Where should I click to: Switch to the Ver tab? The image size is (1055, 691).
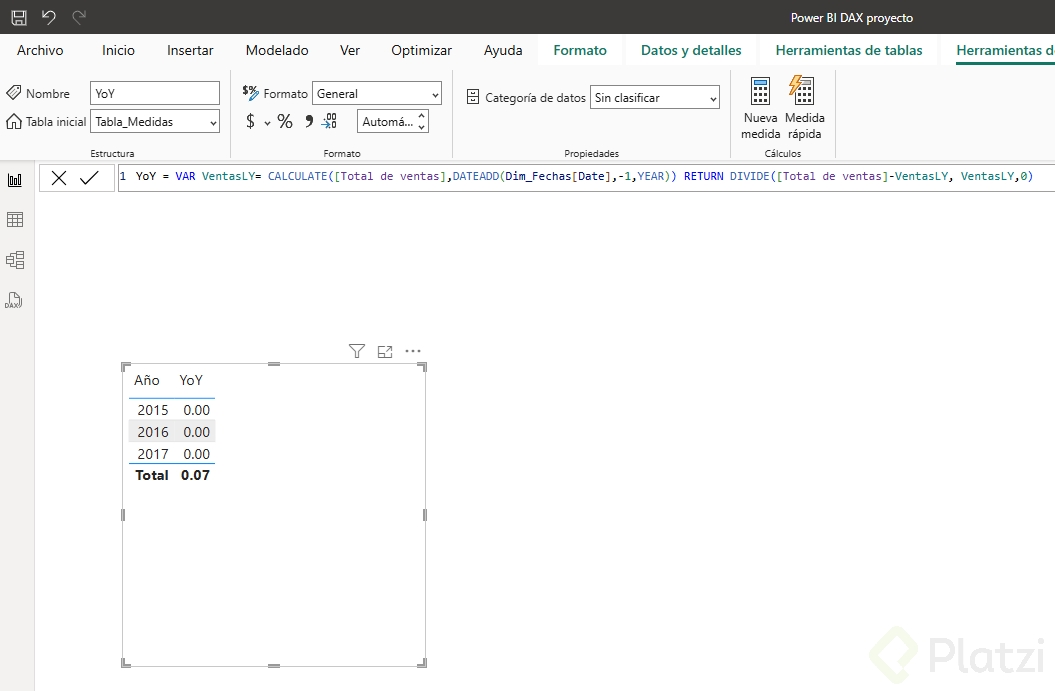point(350,50)
